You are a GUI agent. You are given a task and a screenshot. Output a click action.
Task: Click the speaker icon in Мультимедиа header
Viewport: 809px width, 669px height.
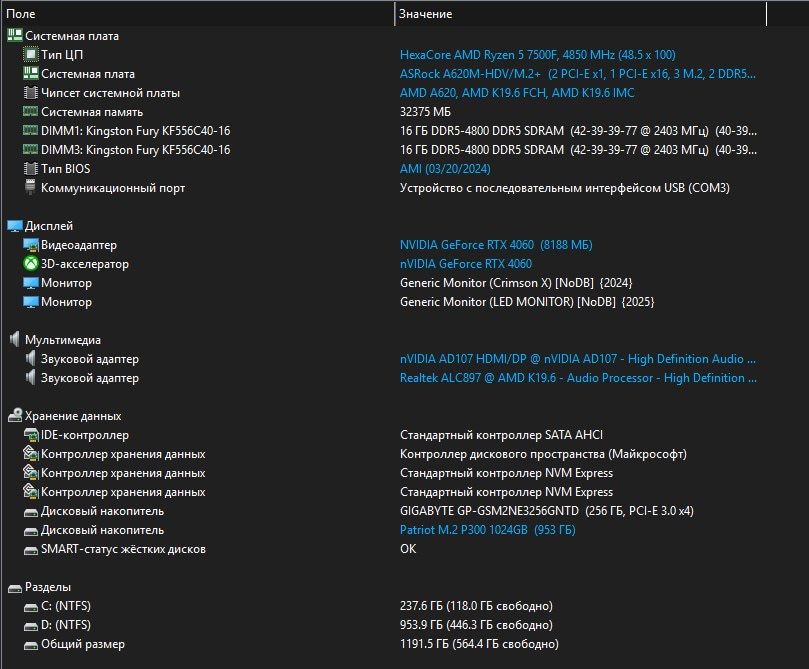pos(14,340)
